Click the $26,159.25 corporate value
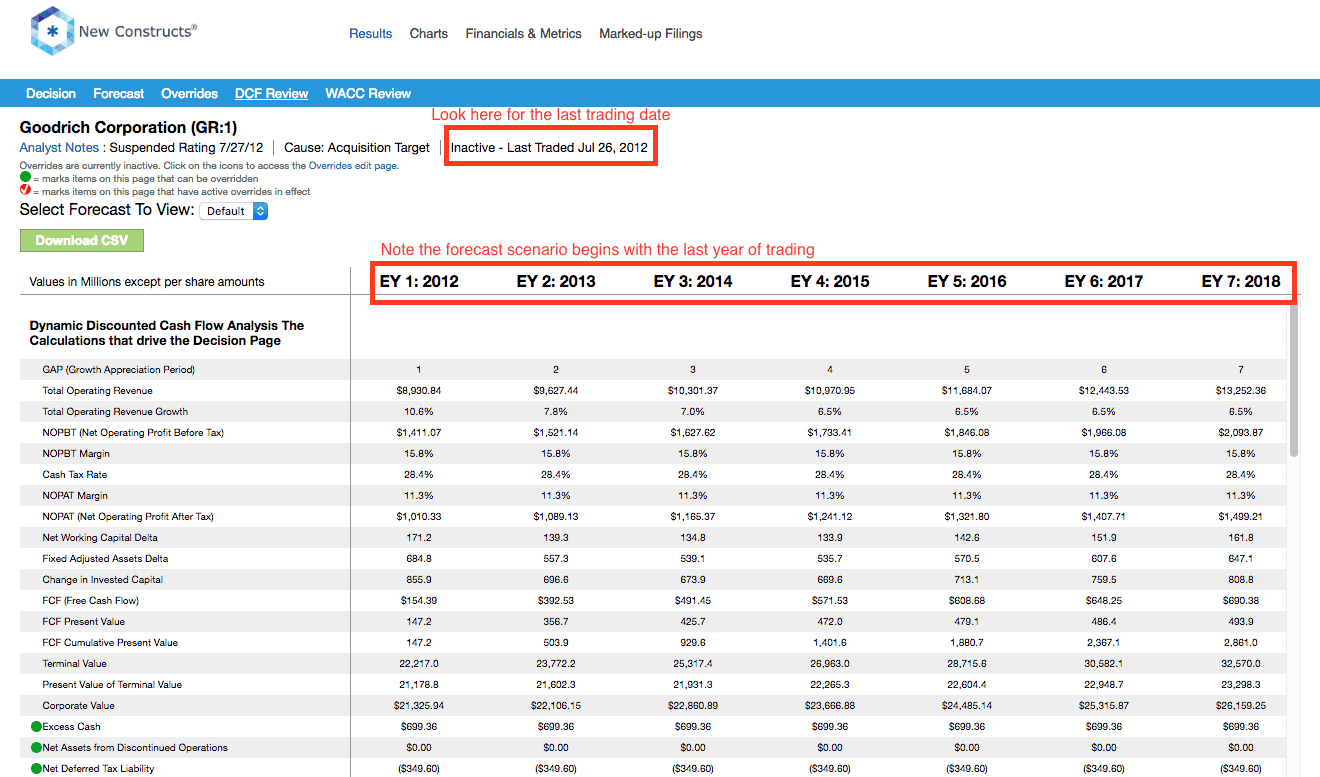Image resolution: width=1320 pixels, height=777 pixels. click(1241, 706)
